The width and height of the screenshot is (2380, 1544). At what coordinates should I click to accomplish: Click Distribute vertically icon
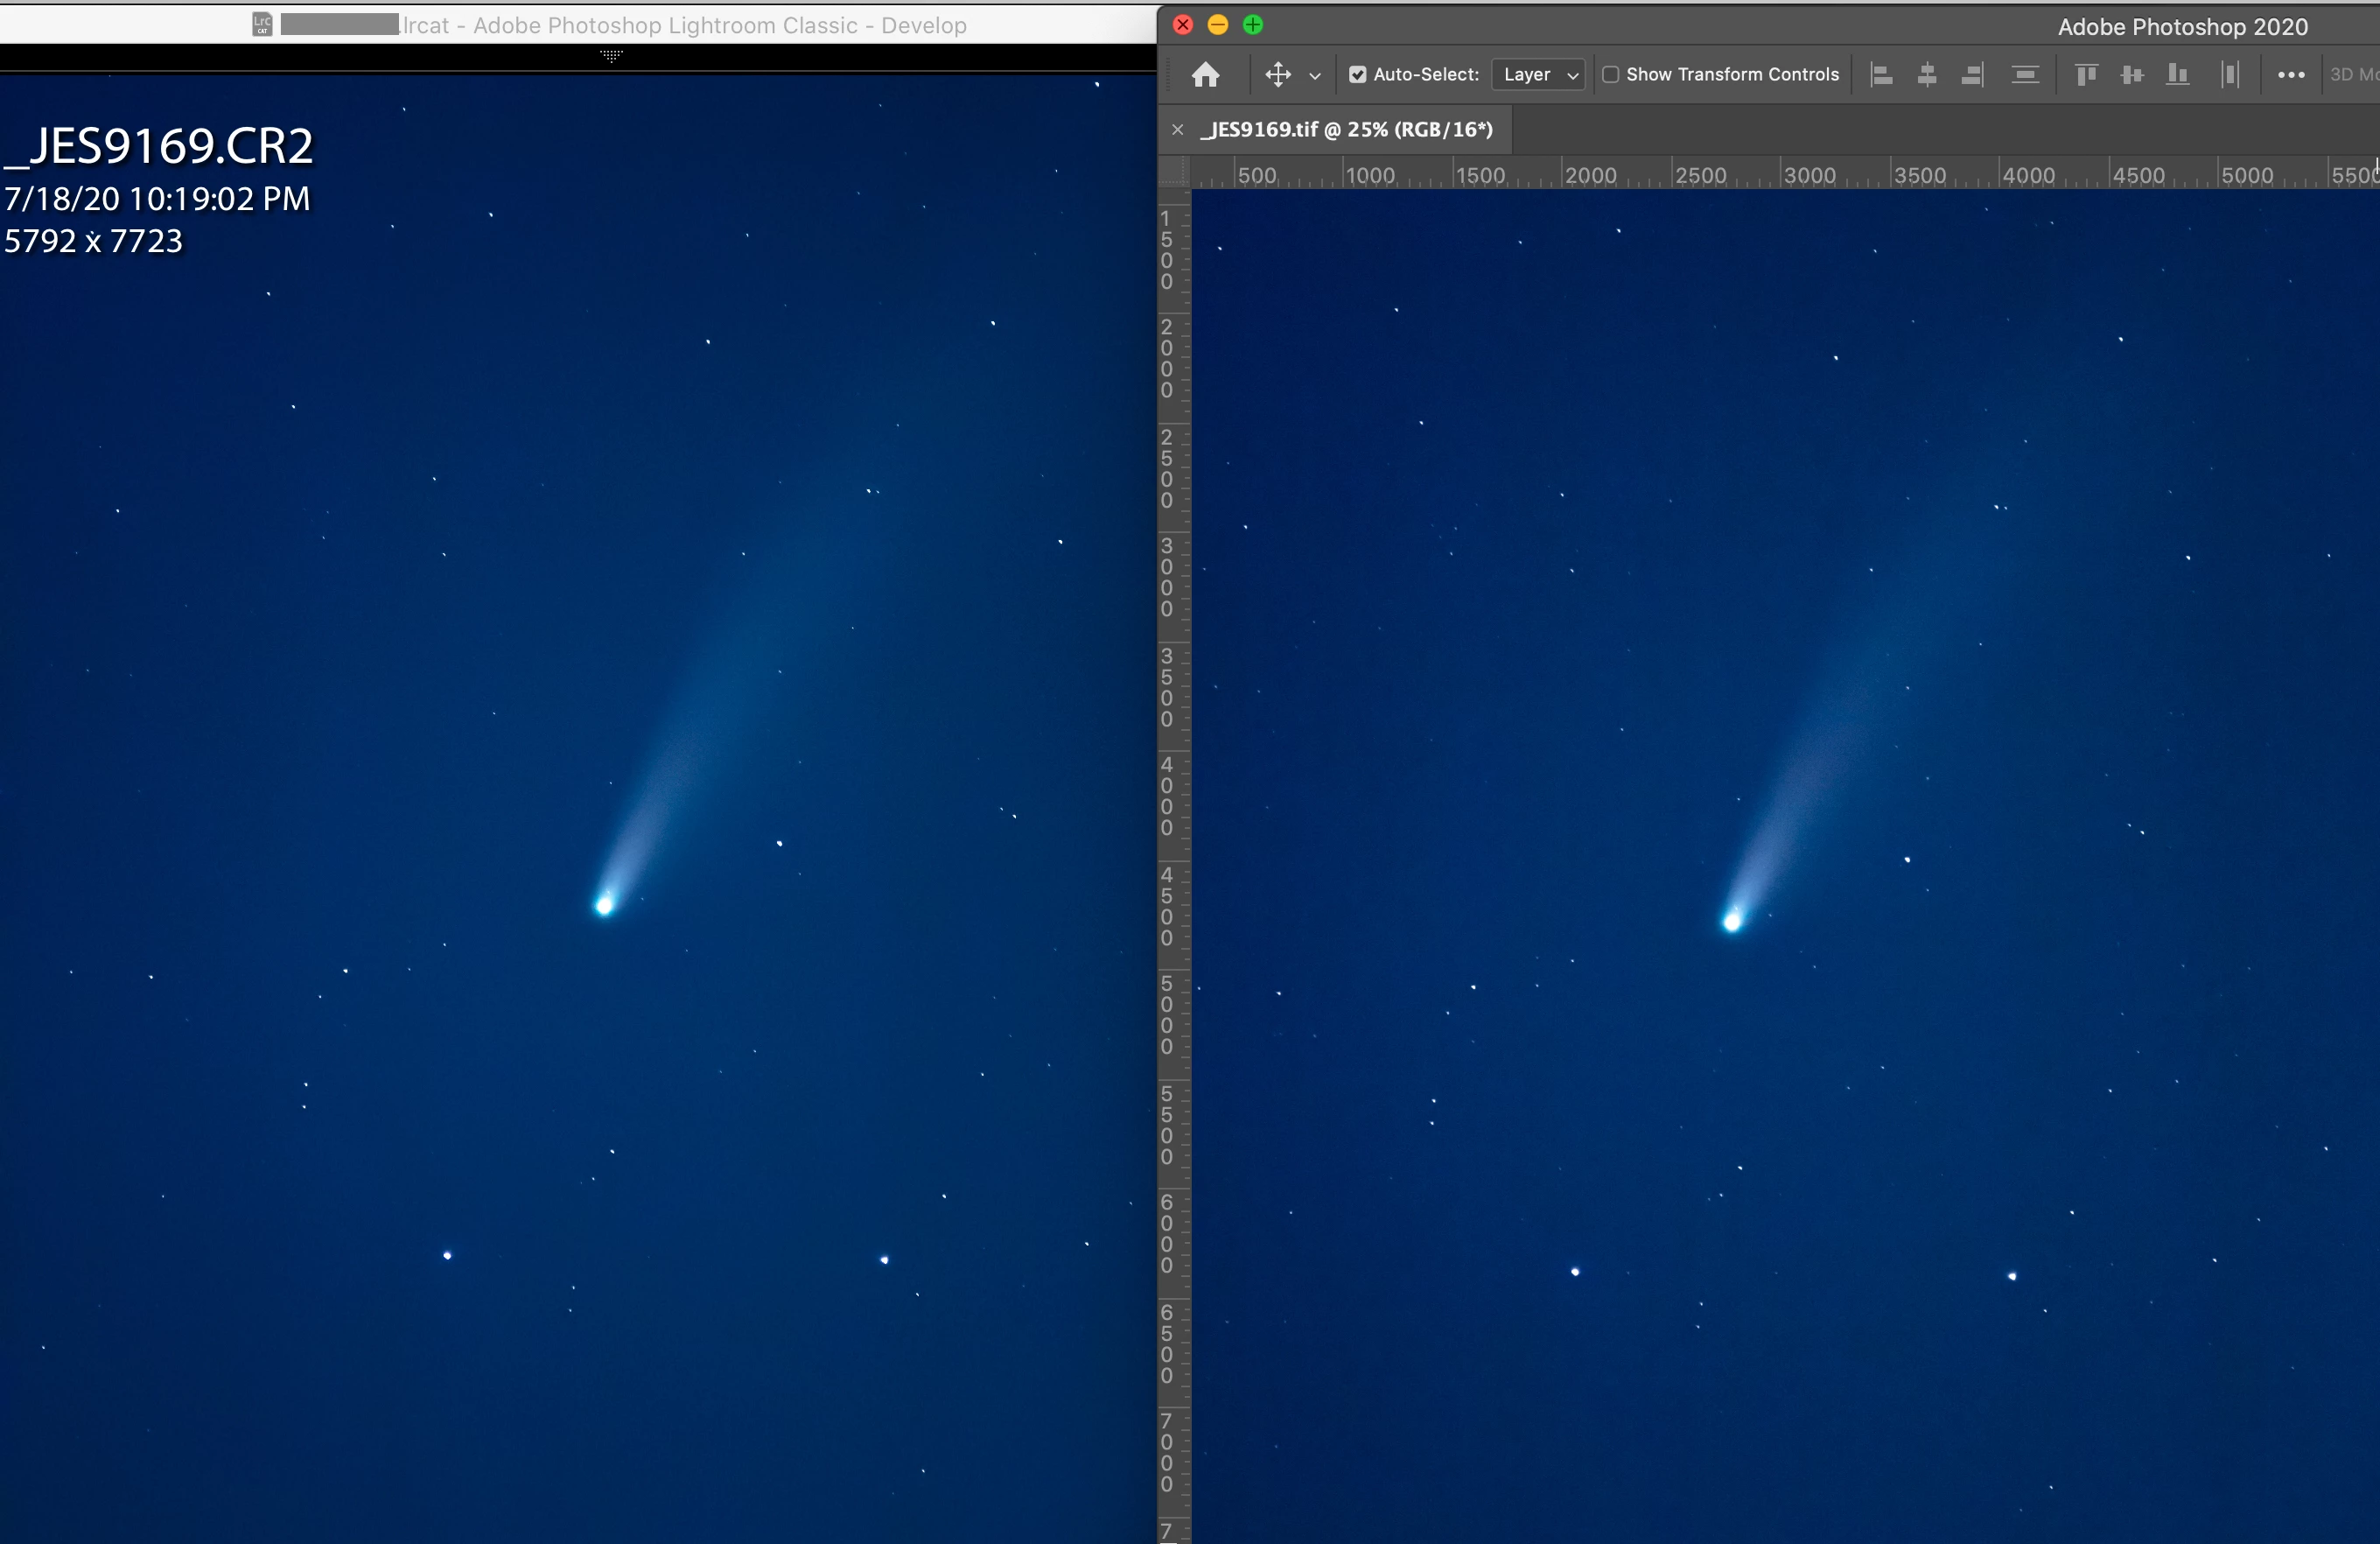pyautogui.click(x=2025, y=75)
